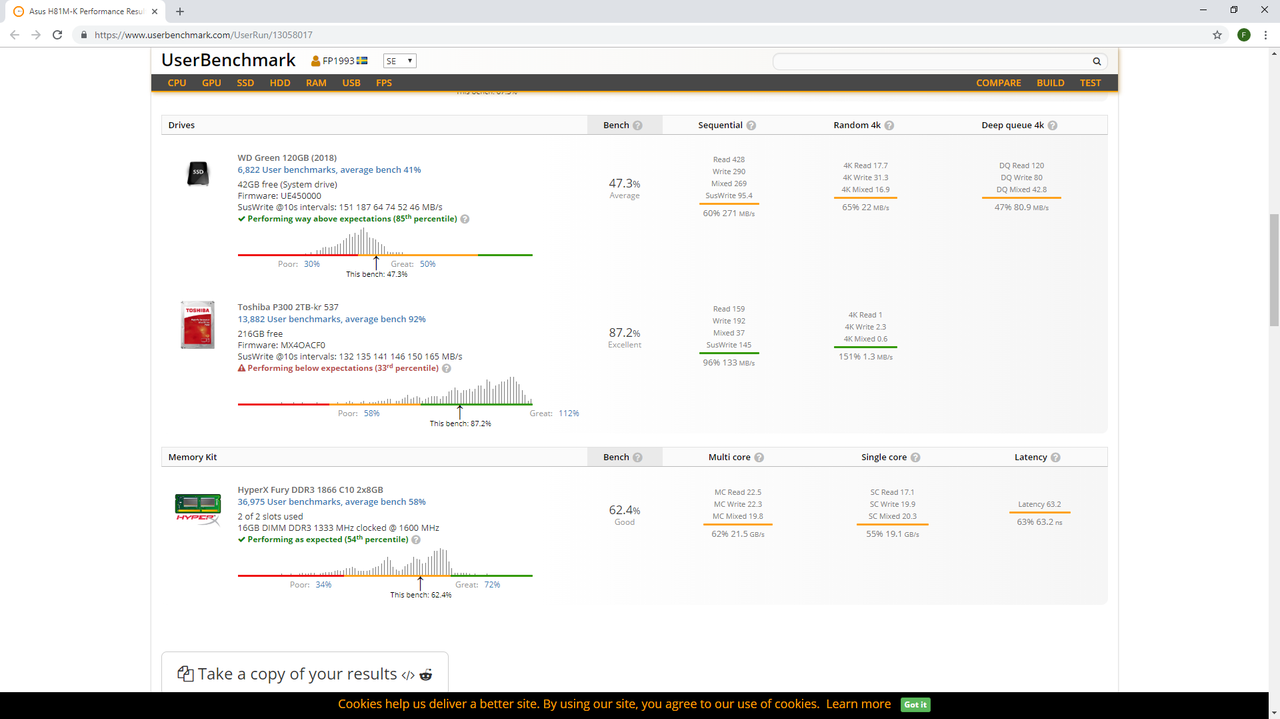
Task: Open the SSD menu
Action: click(245, 83)
